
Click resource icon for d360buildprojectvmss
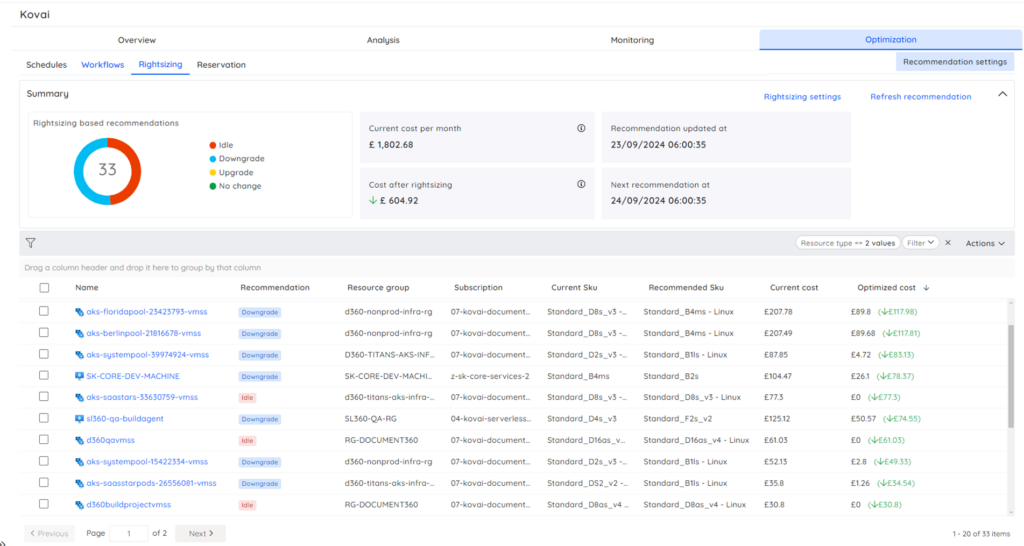tap(80, 504)
